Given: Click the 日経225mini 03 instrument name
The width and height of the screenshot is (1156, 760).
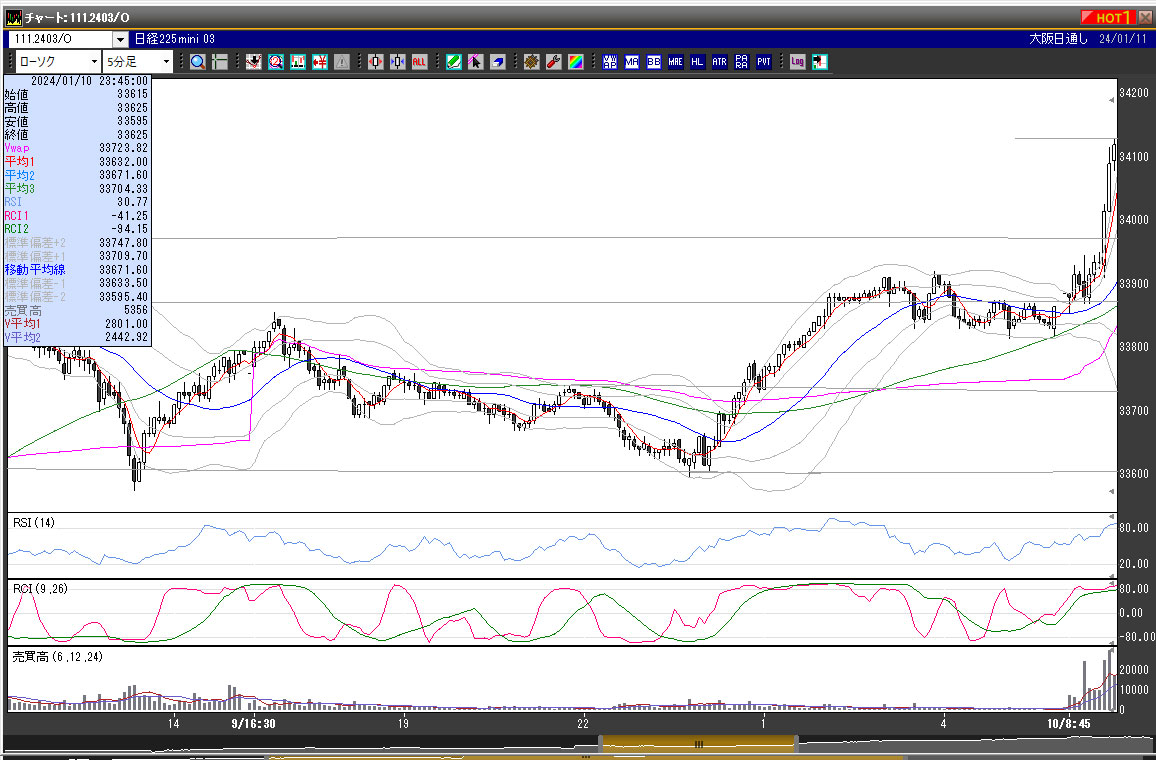Looking at the screenshot, I should coord(175,38).
